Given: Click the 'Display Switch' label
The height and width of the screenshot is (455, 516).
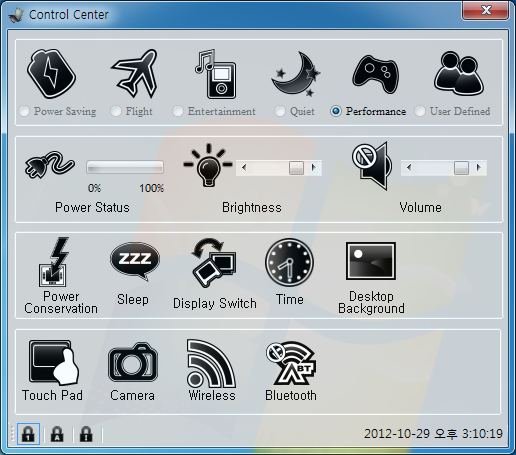Looking at the screenshot, I should [x=215, y=304].
